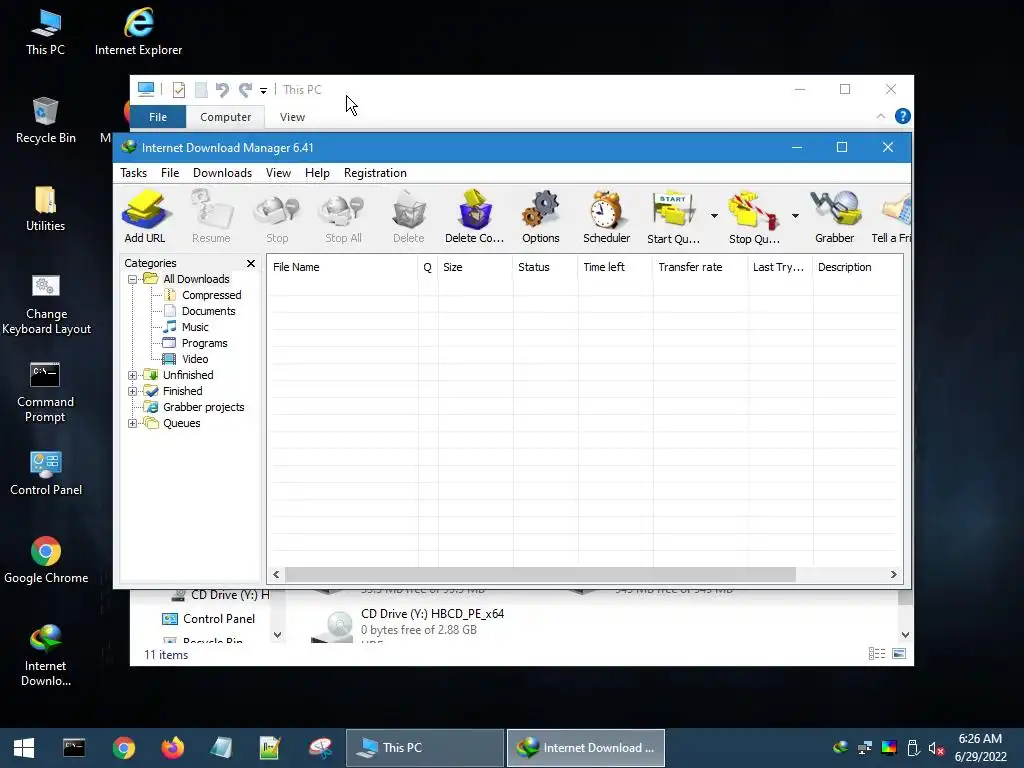Select the Video category
The height and width of the screenshot is (768, 1024).
coord(195,359)
